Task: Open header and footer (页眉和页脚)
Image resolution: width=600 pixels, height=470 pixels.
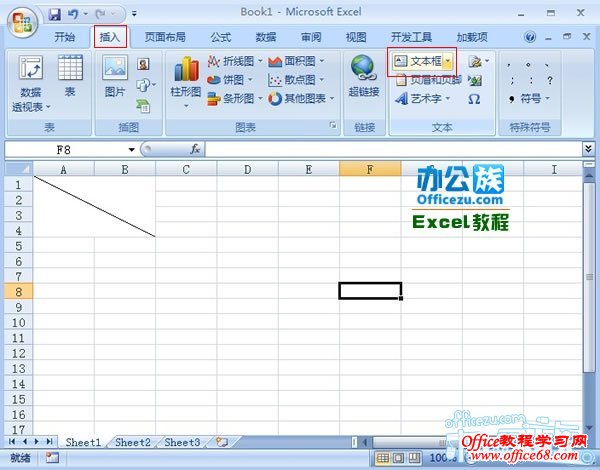Action: [428, 80]
